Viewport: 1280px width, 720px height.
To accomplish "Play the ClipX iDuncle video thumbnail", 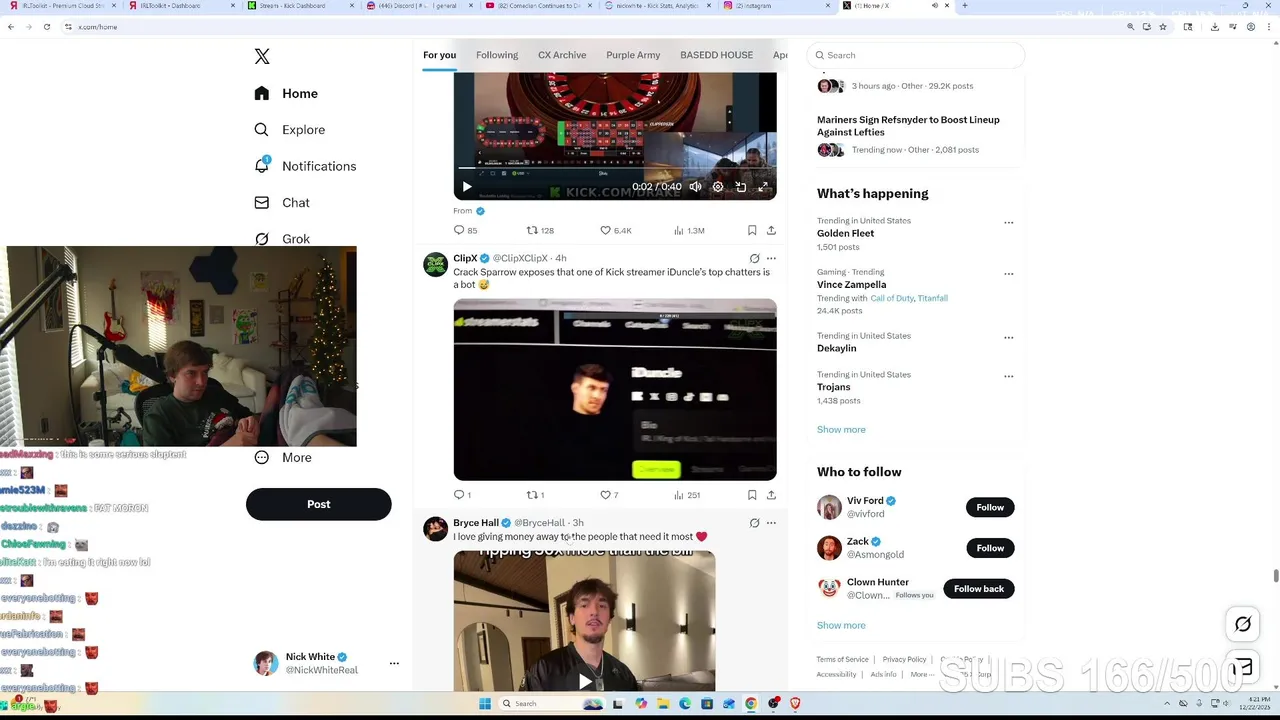I will point(615,389).
